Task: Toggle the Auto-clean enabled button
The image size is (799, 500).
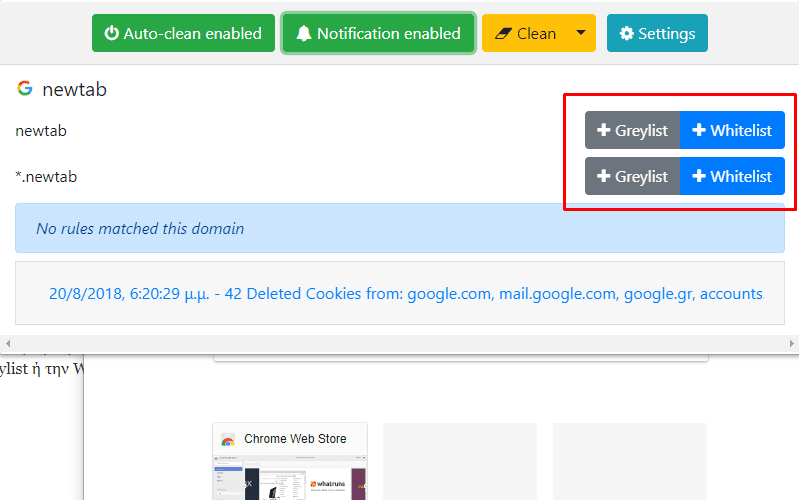Action: pos(183,33)
